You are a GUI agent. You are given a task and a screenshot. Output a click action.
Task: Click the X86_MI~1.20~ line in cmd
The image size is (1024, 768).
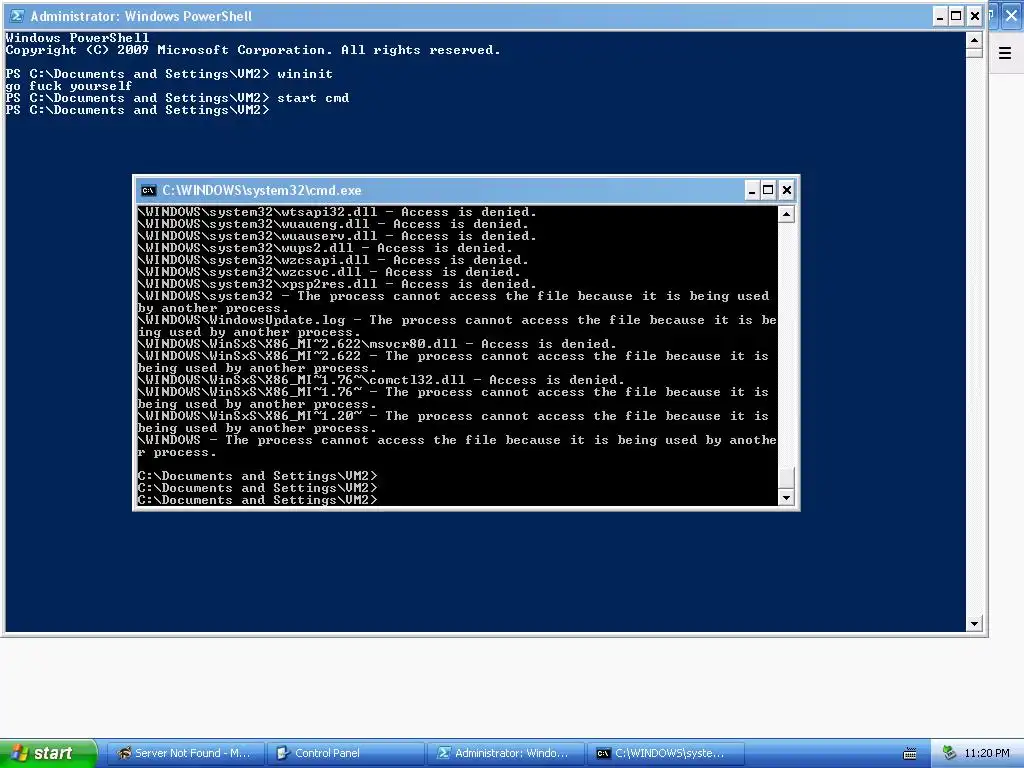(453, 422)
